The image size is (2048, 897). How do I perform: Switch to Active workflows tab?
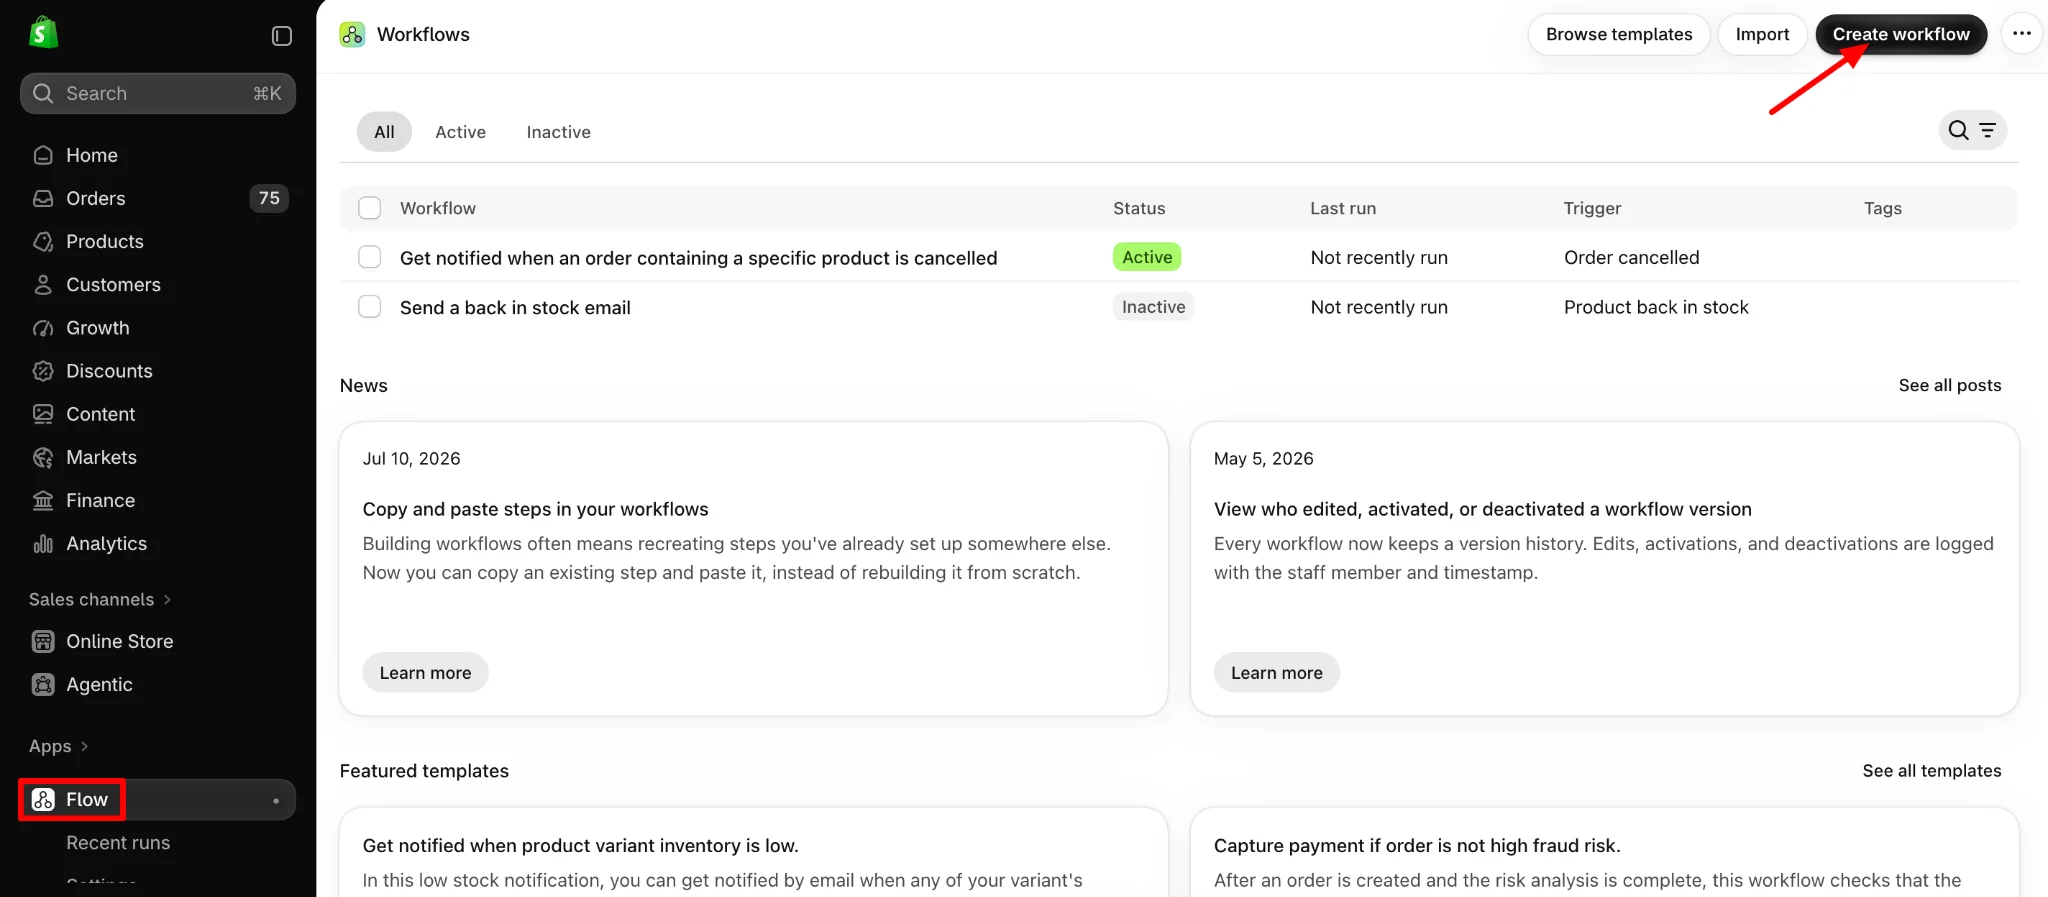pyautogui.click(x=460, y=132)
